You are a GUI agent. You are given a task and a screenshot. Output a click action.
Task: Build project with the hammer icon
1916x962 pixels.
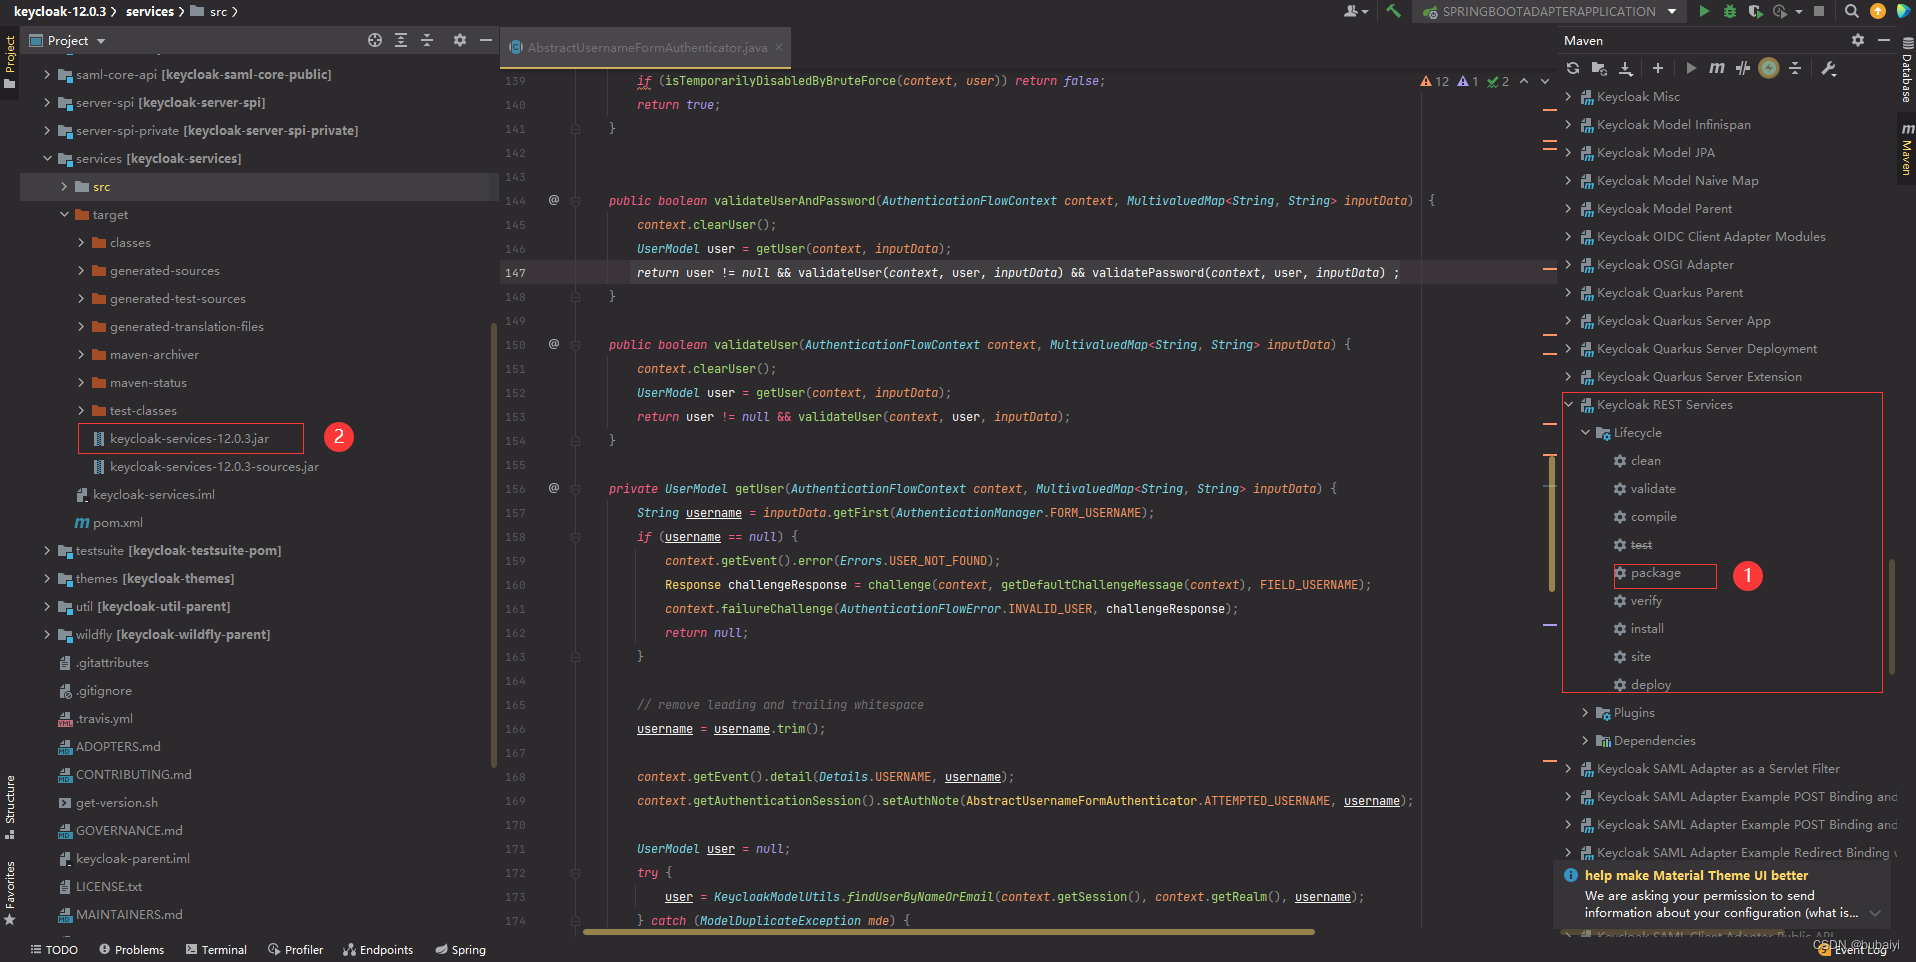(1393, 12)
